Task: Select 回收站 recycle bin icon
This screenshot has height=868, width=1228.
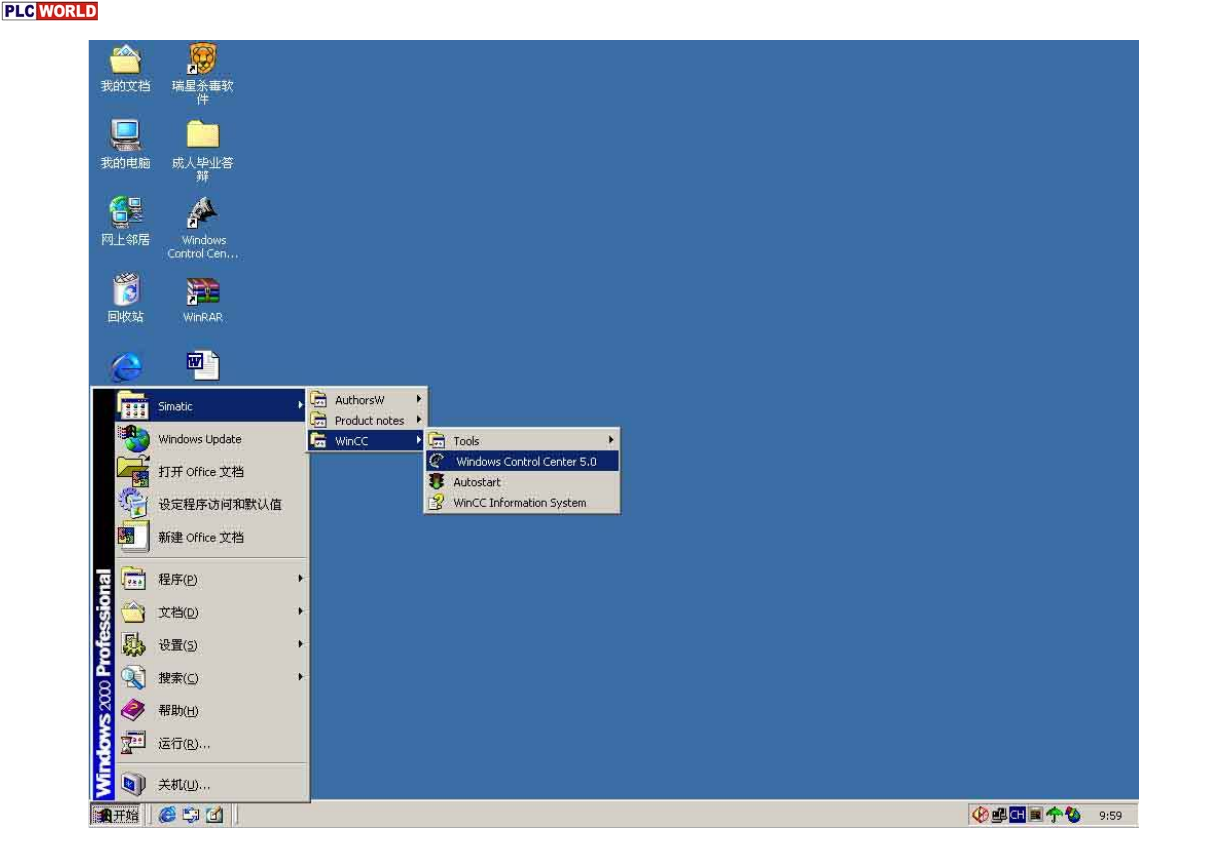Action: [x=125, y=298]
